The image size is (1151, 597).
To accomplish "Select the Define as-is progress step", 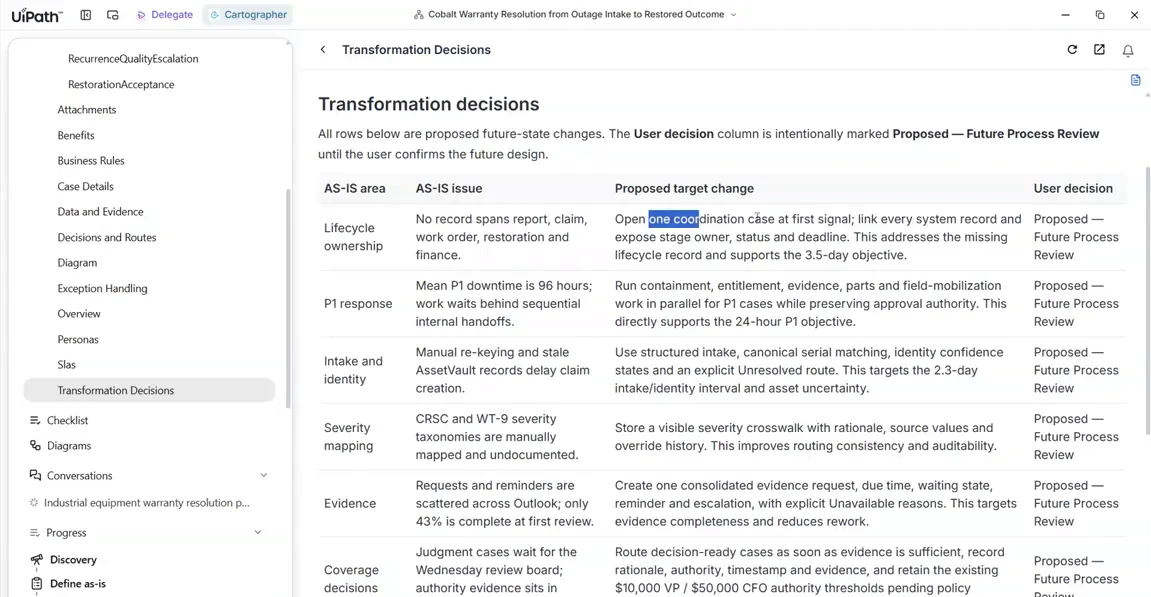I will coord(78,584).
